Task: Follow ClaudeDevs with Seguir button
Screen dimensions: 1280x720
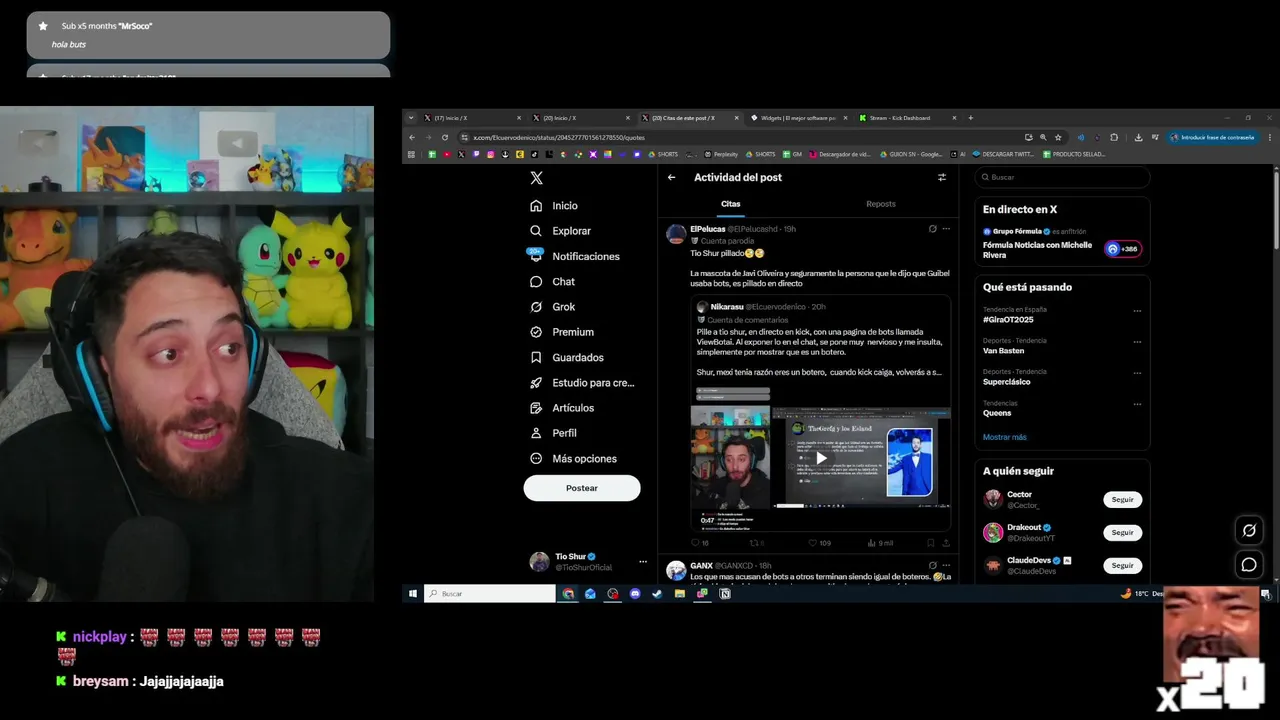Action: click(x=1123, y=565)
